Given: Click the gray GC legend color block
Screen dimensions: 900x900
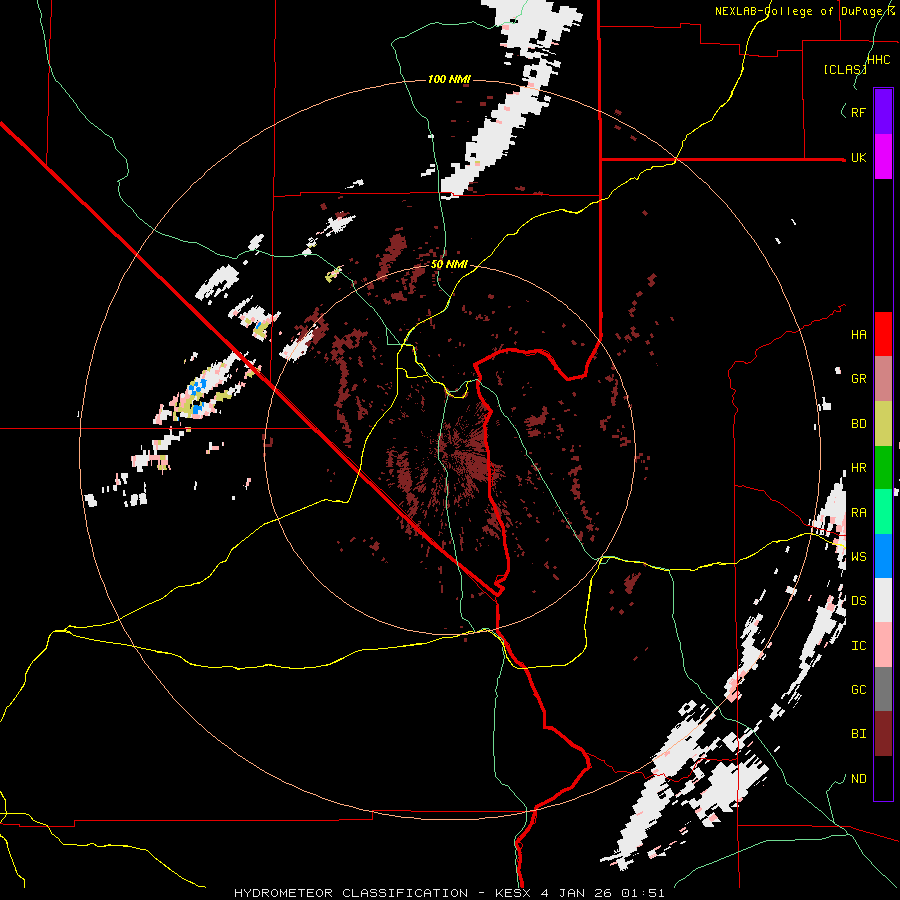Looking at the screenshot, I should tap(883, 689).
